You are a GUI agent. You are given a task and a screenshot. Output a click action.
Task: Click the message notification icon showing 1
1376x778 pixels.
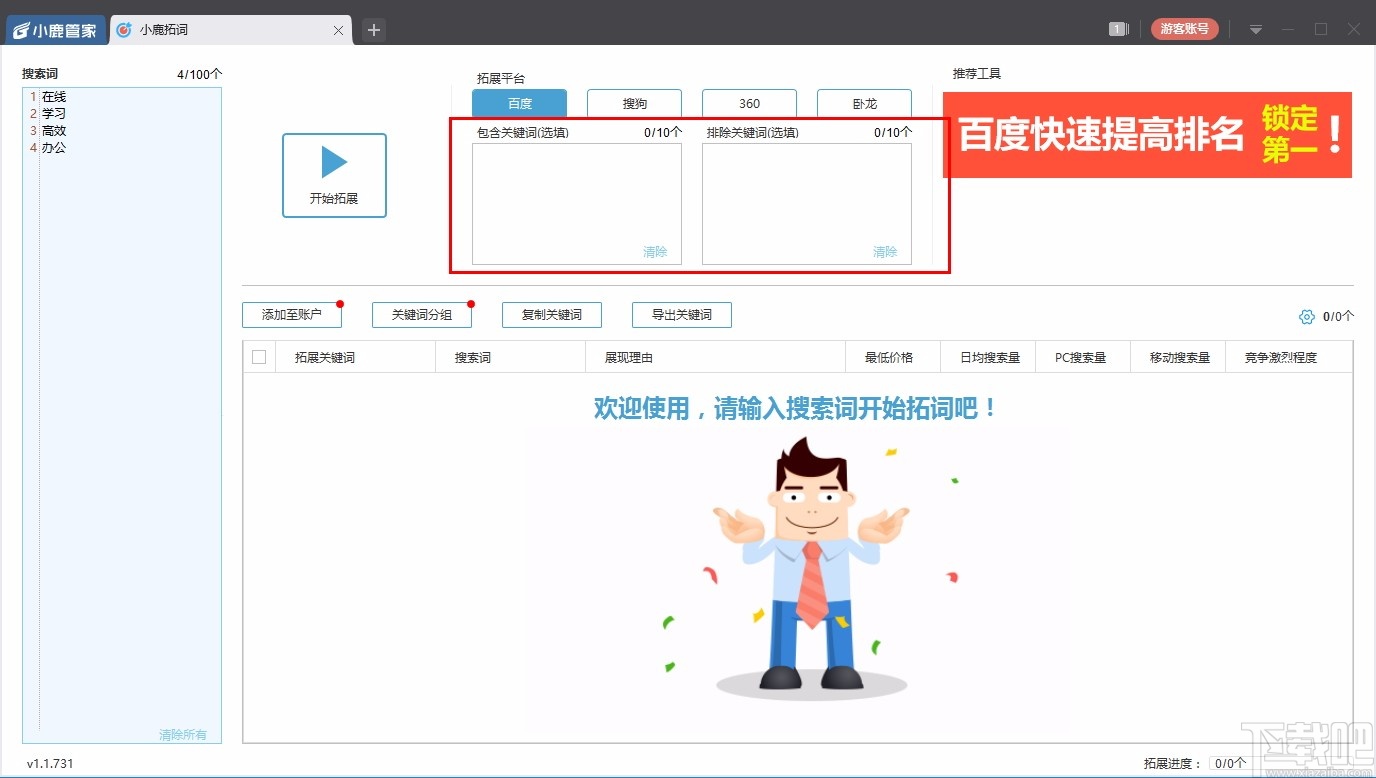click(1117, 29)
